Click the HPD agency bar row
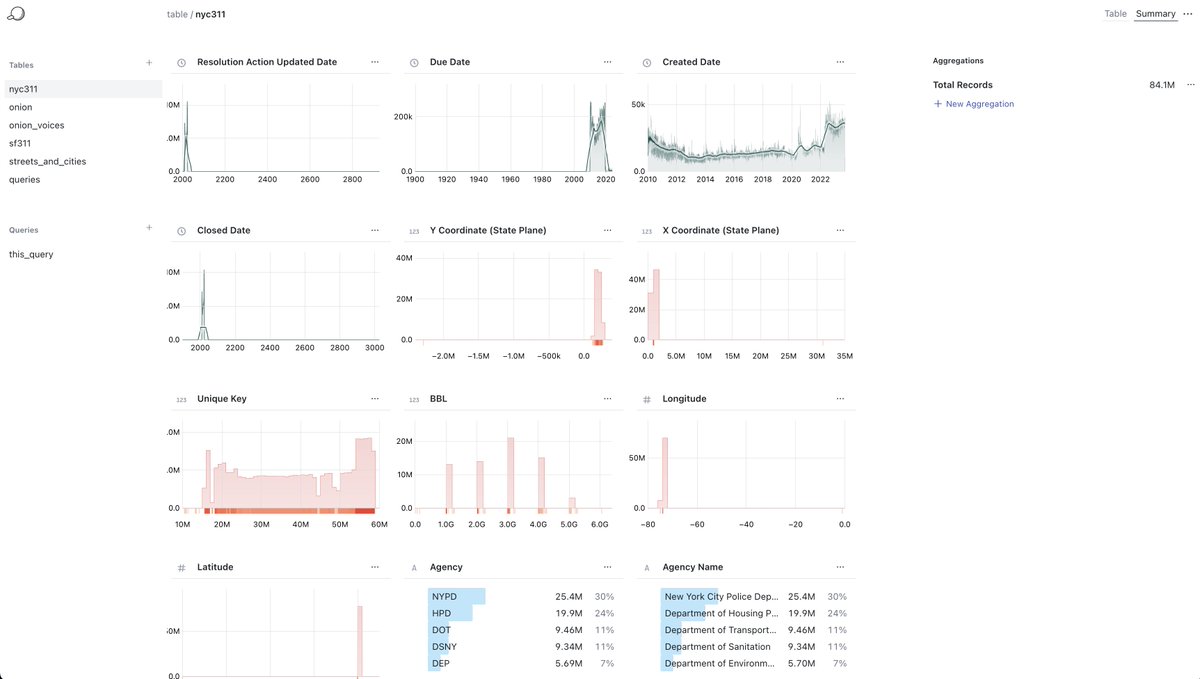The height and width of the screenshot is (679, 1200). click(520, 613)
